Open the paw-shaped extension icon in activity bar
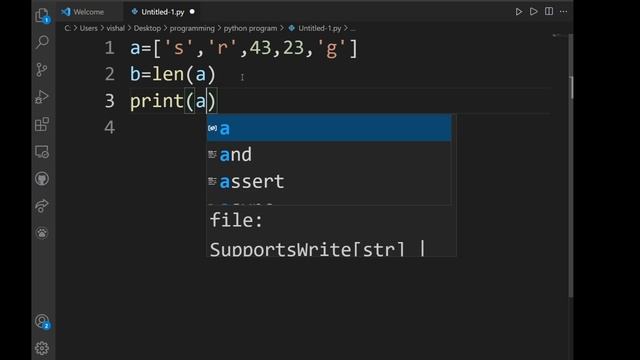The height and width of the screenshot is (360, 640). (42, 233)
